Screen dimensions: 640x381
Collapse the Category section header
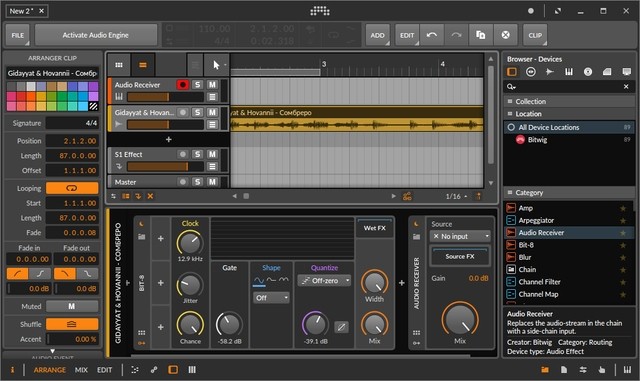point(569,193)
